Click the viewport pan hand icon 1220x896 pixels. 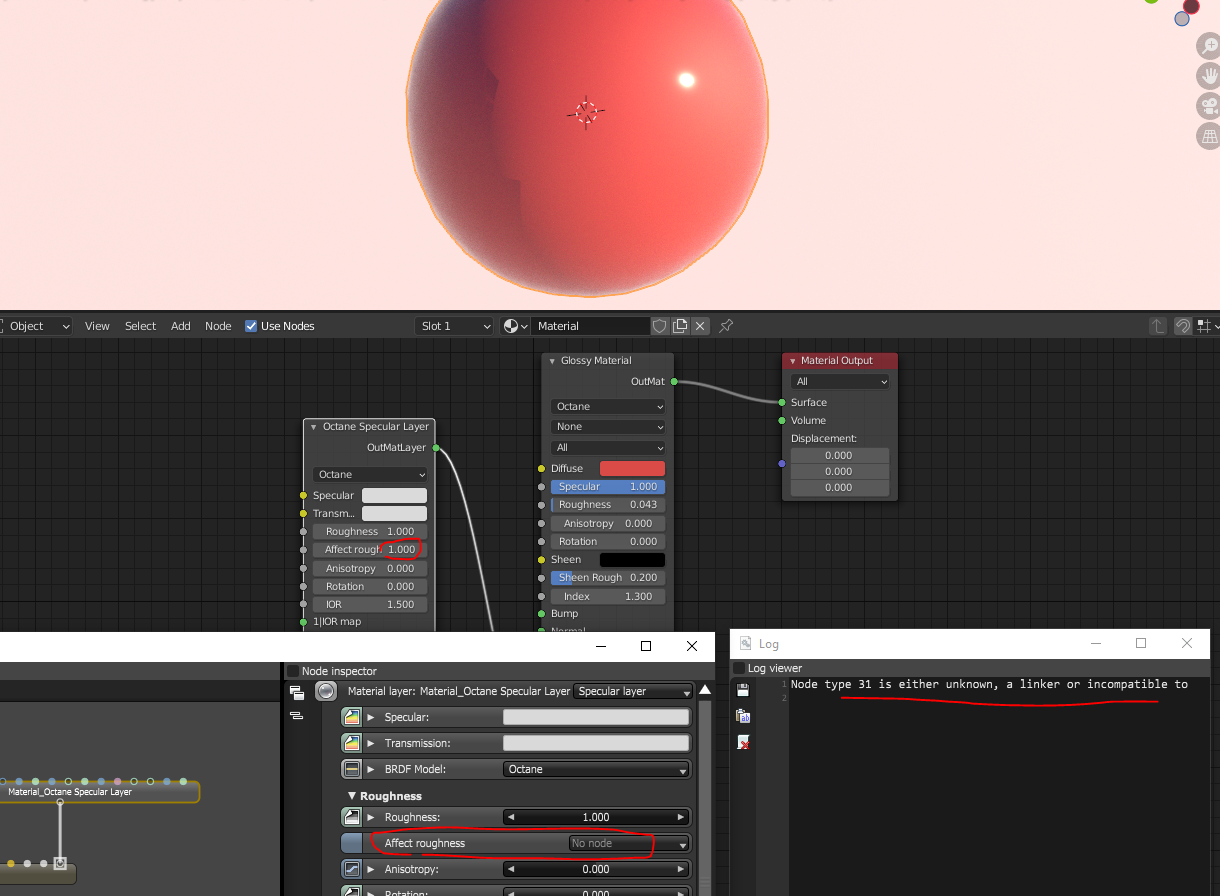[x=1209, y=76]
